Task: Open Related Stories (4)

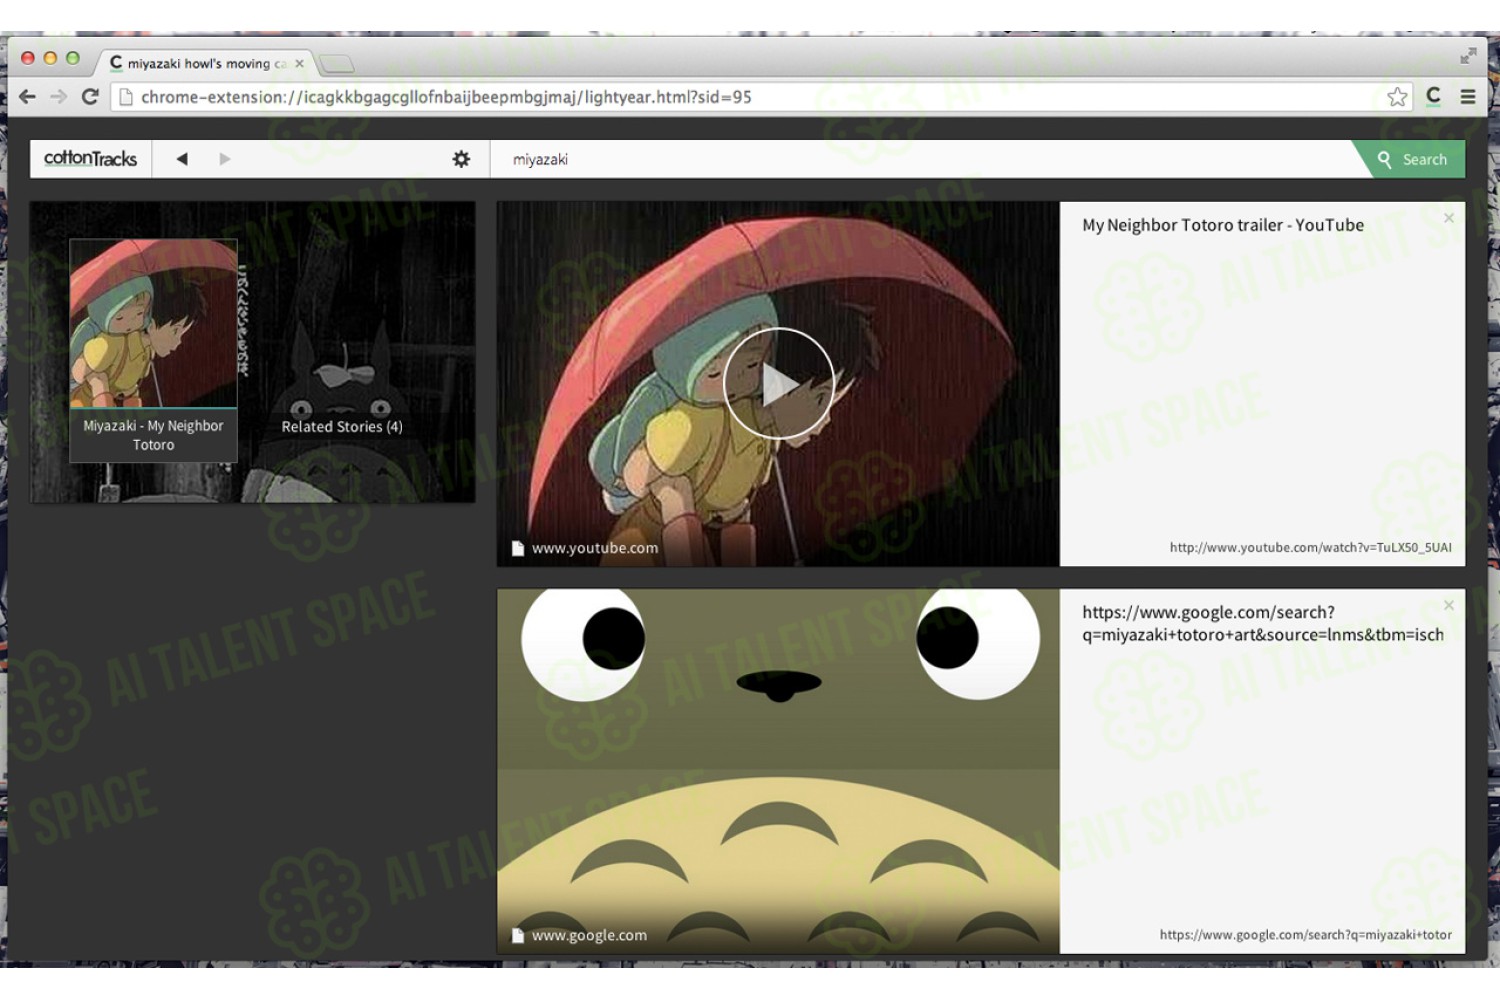Action: click(x=342, y=426)
